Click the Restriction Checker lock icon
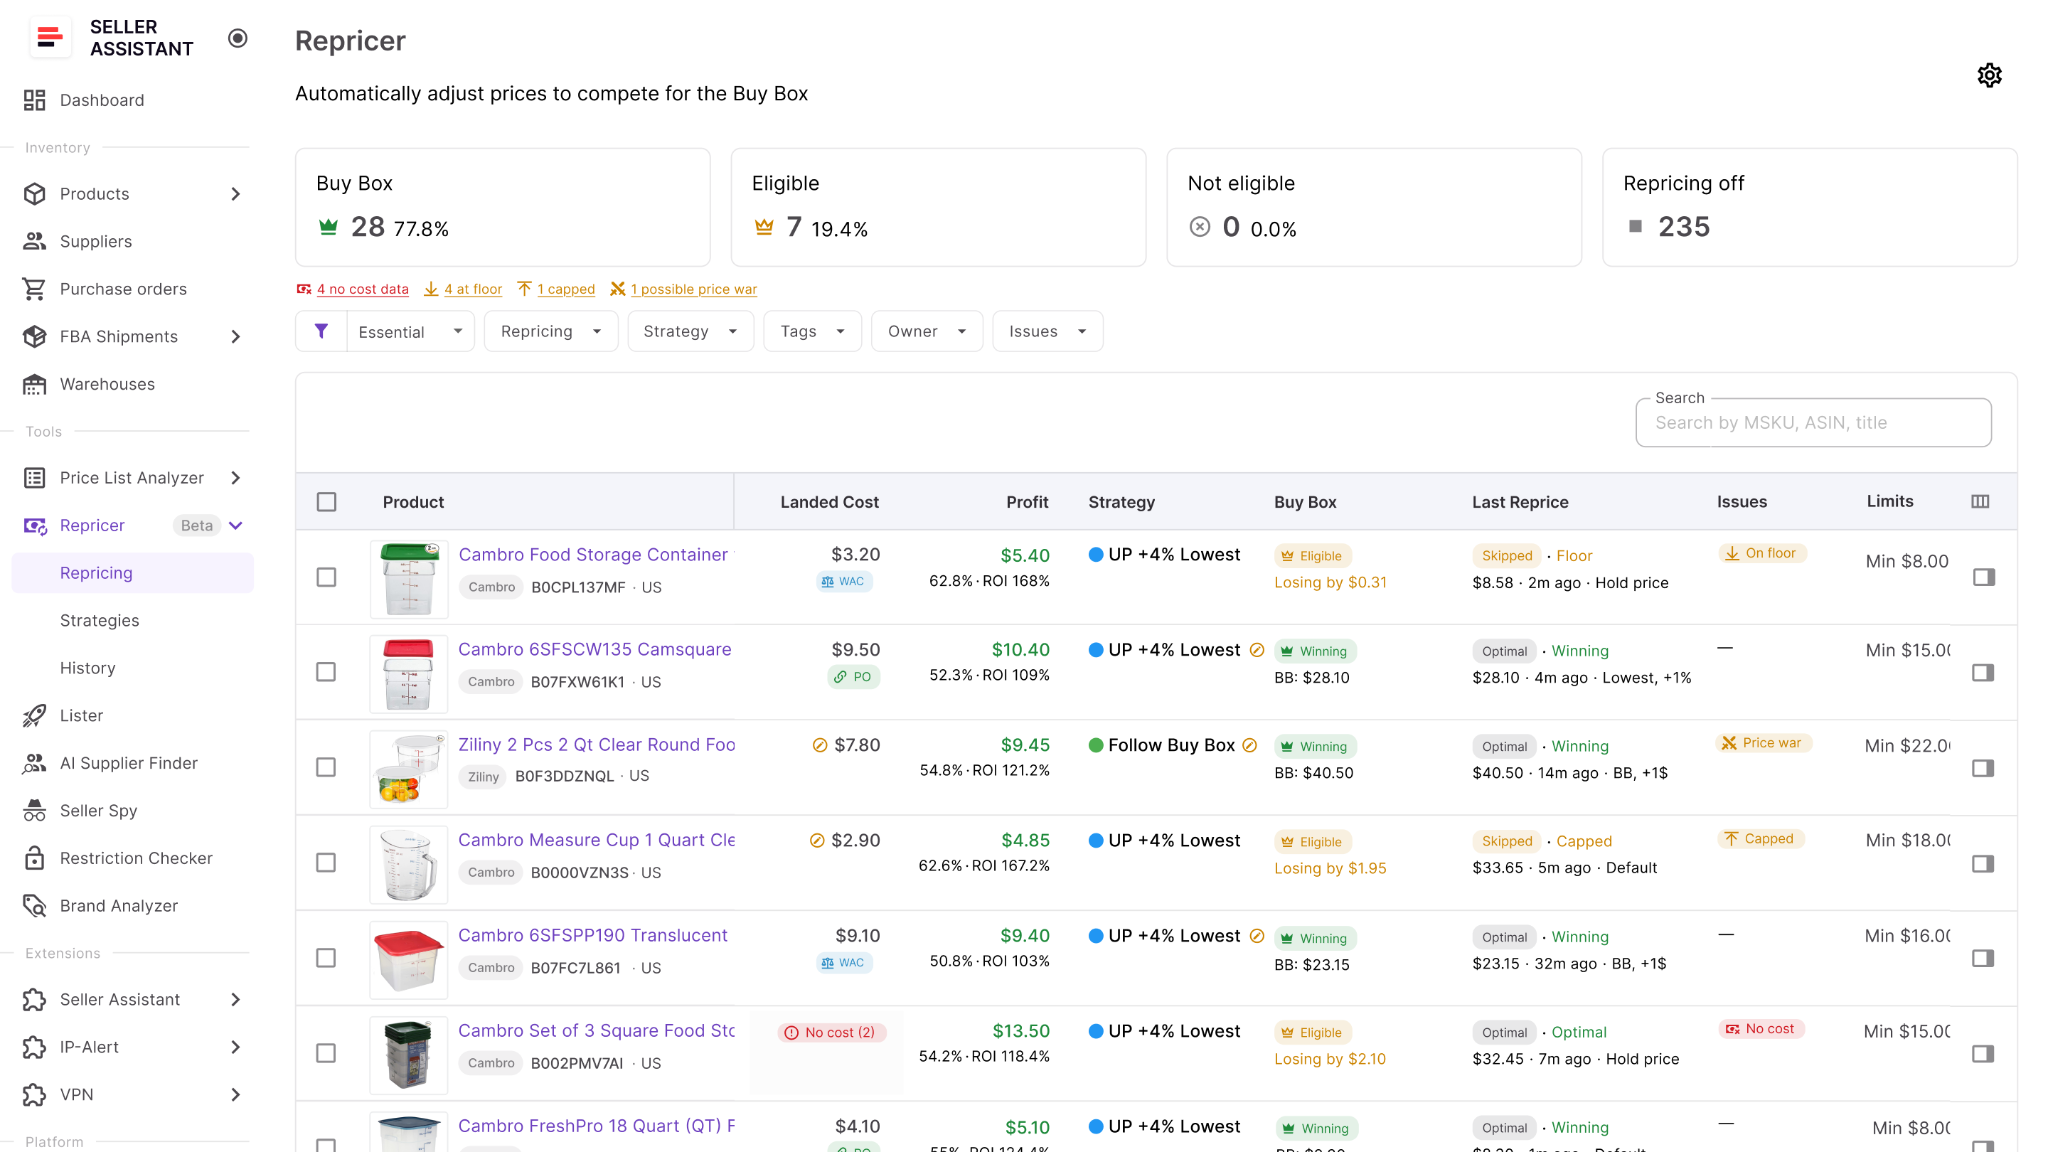Image resolution: width=2048 pixels, height=1152 pixels. 35,858
